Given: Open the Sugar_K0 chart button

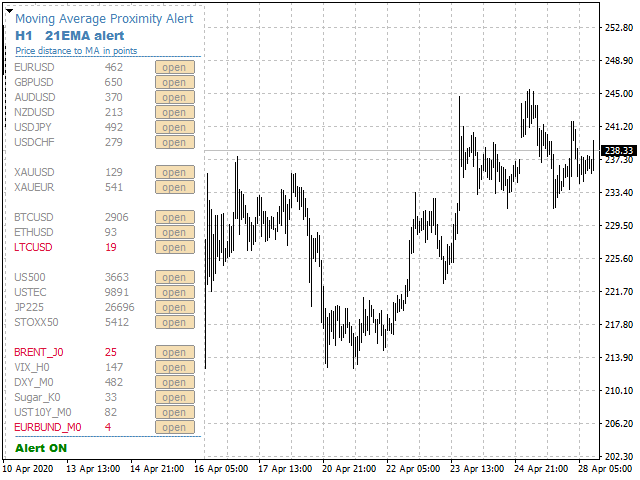Looking at the screenshot, I should pos(175,397).
